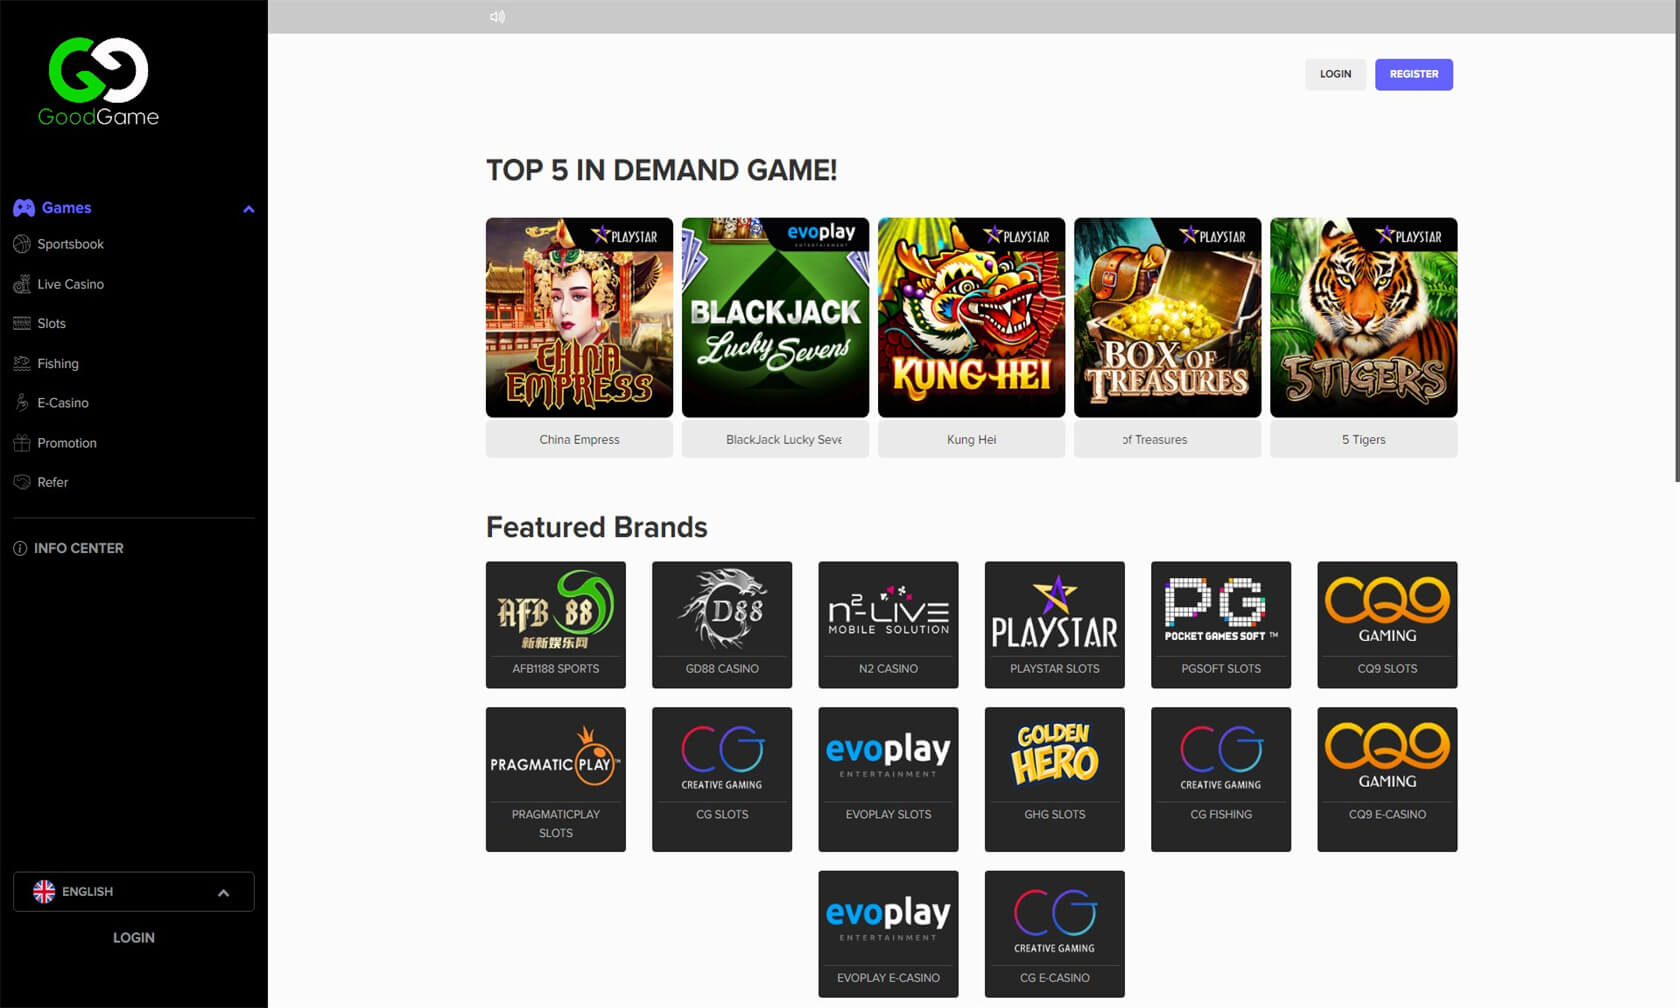Screen dimensions: 1680x1008
Task: Go to Fishing games section
Action: tap(57, 364)
